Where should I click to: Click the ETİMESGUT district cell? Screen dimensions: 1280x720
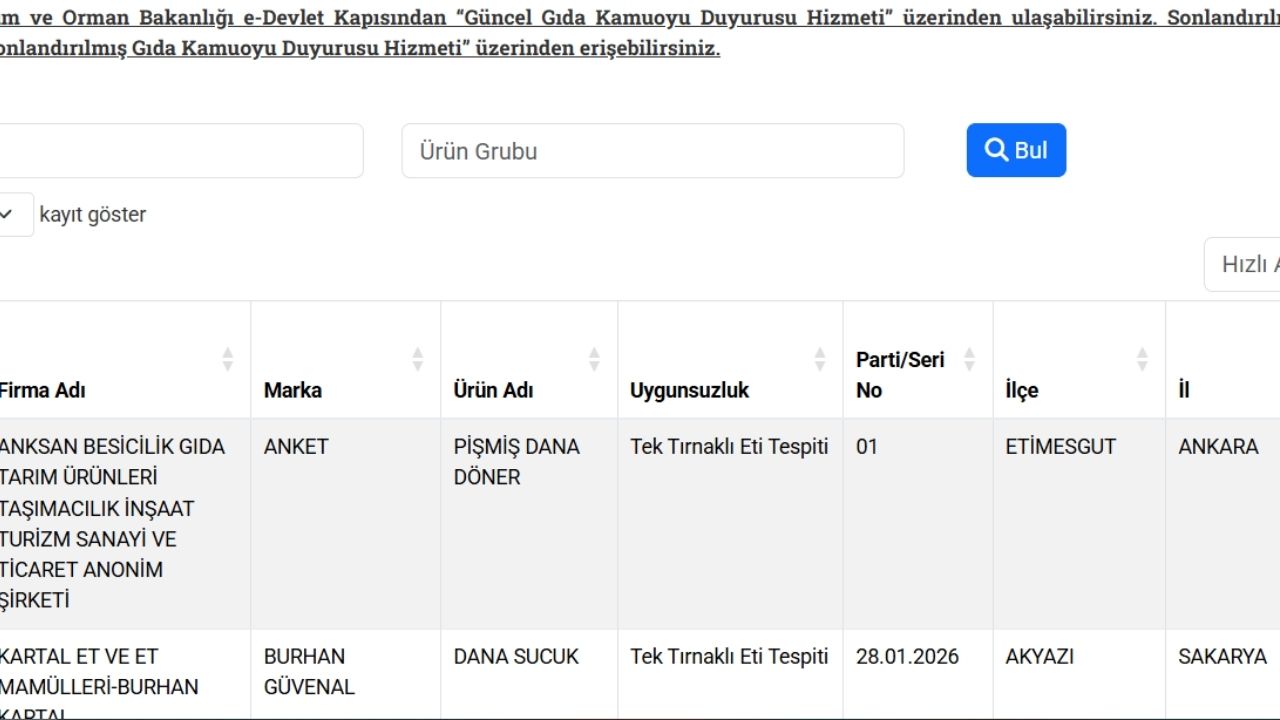[x=1061, y=446]
